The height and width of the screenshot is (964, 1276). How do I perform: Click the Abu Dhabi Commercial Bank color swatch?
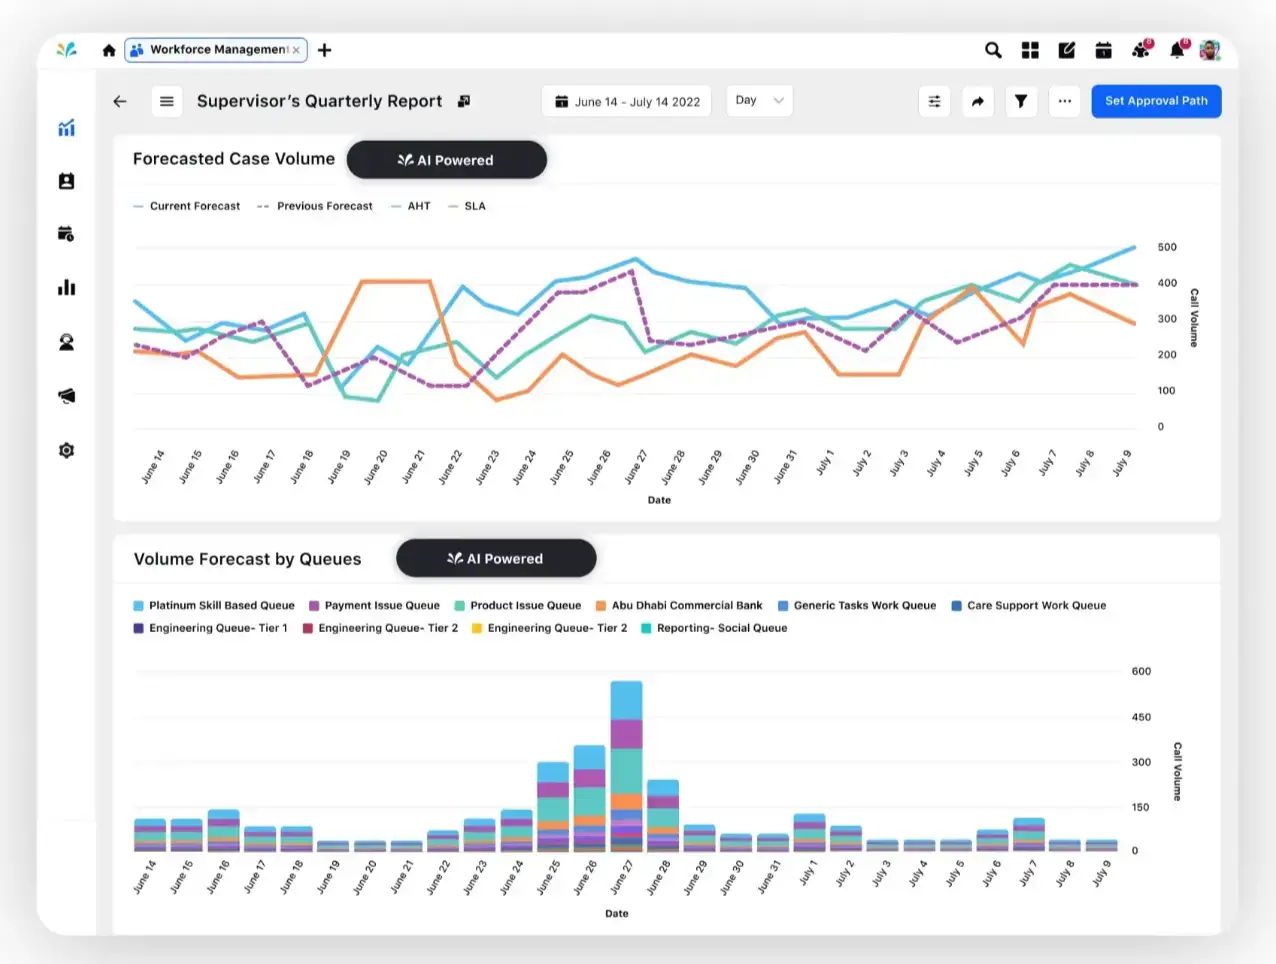(601, 605)
